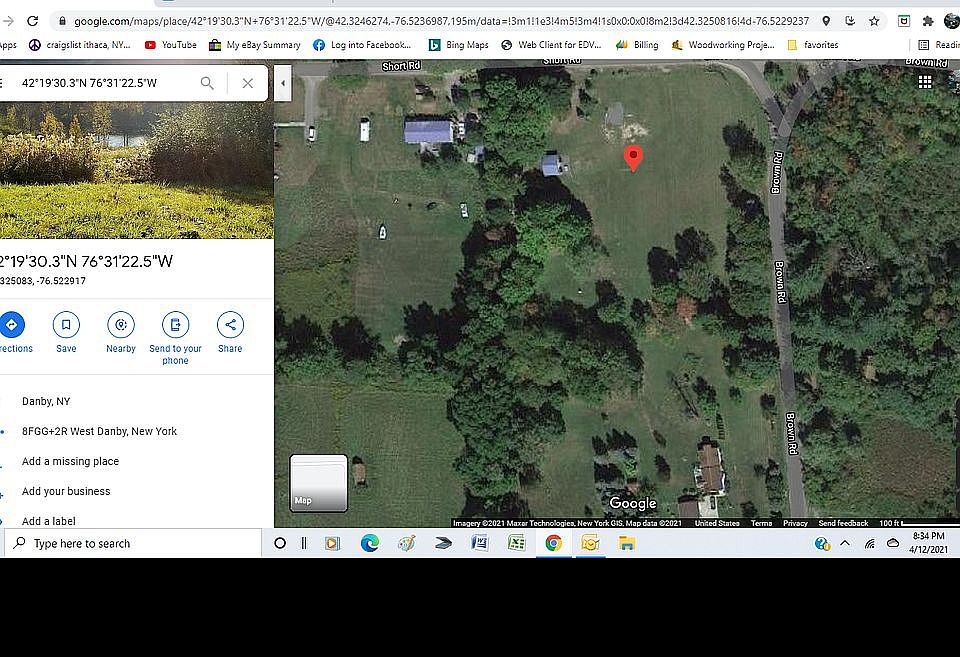Bookmark this page with the star icon
The width and height of the screenshot is (960, 657).
[x=874, y=21]
